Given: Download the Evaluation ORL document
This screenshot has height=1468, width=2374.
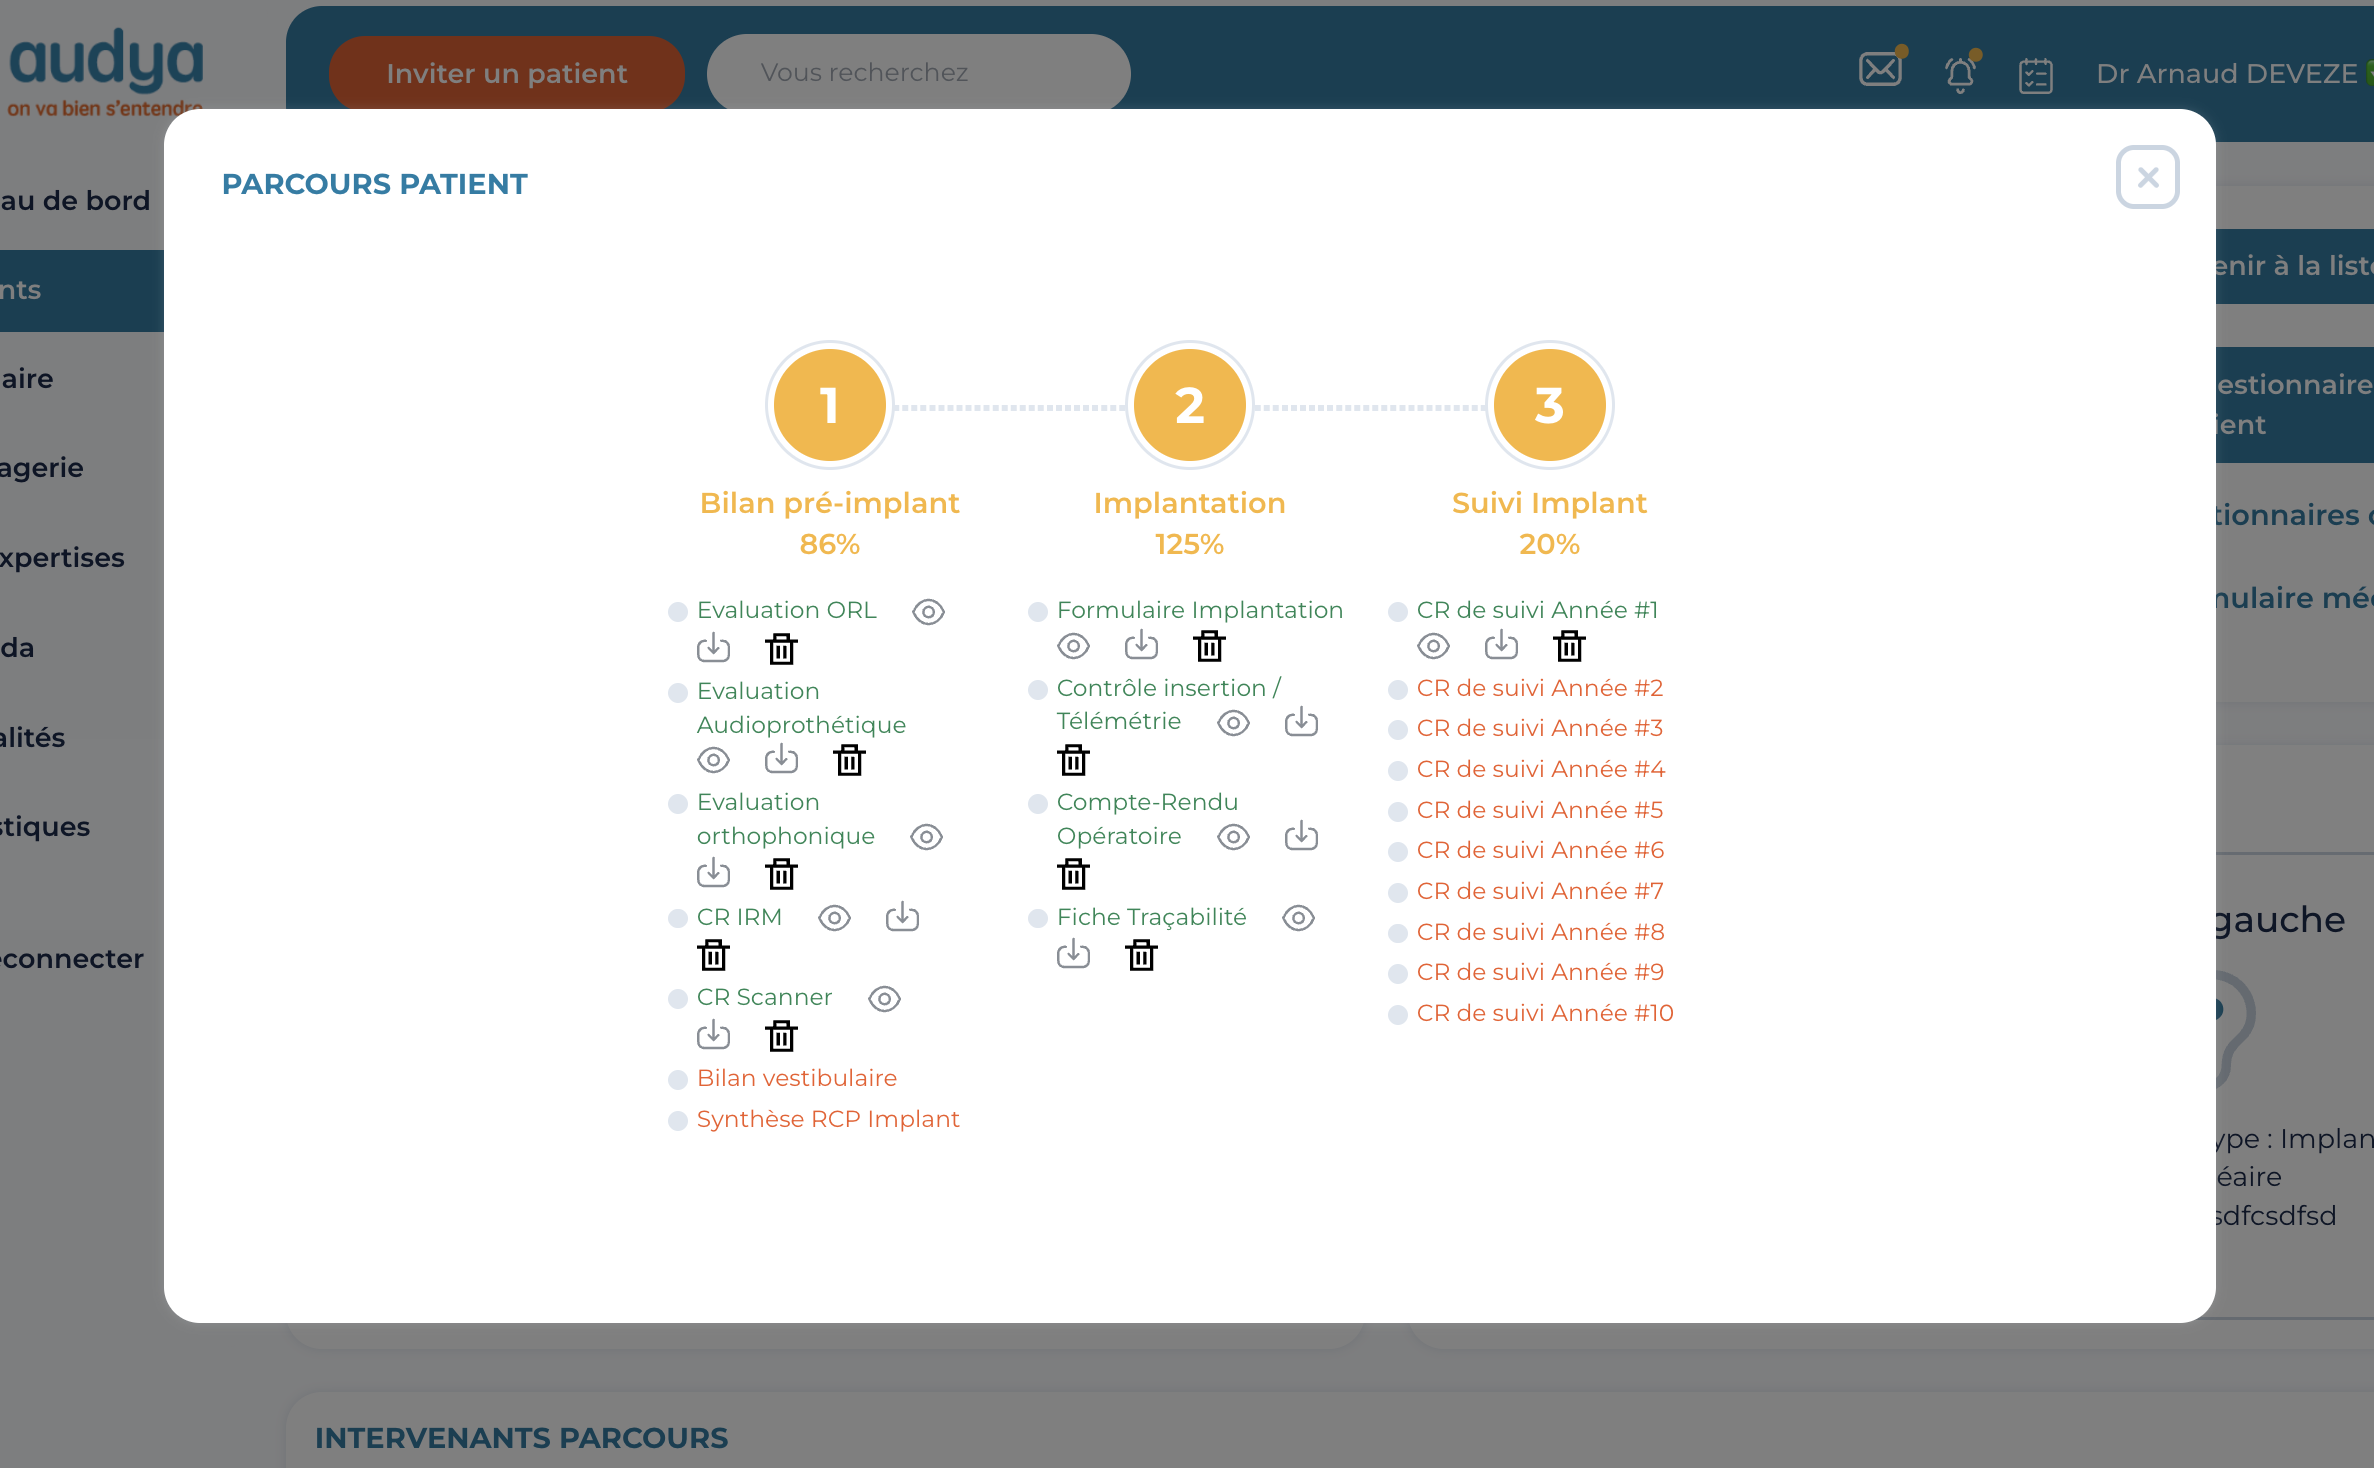Looking at the screenshot, I should pyautogui.click(x=713, y=648).
